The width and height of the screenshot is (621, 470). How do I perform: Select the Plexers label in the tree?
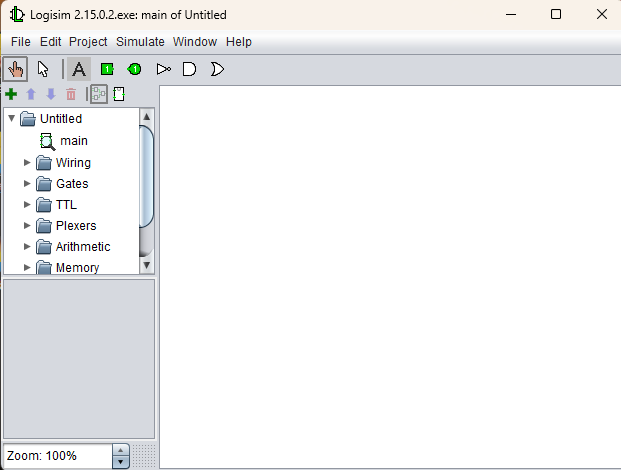[x=76, y=225]
